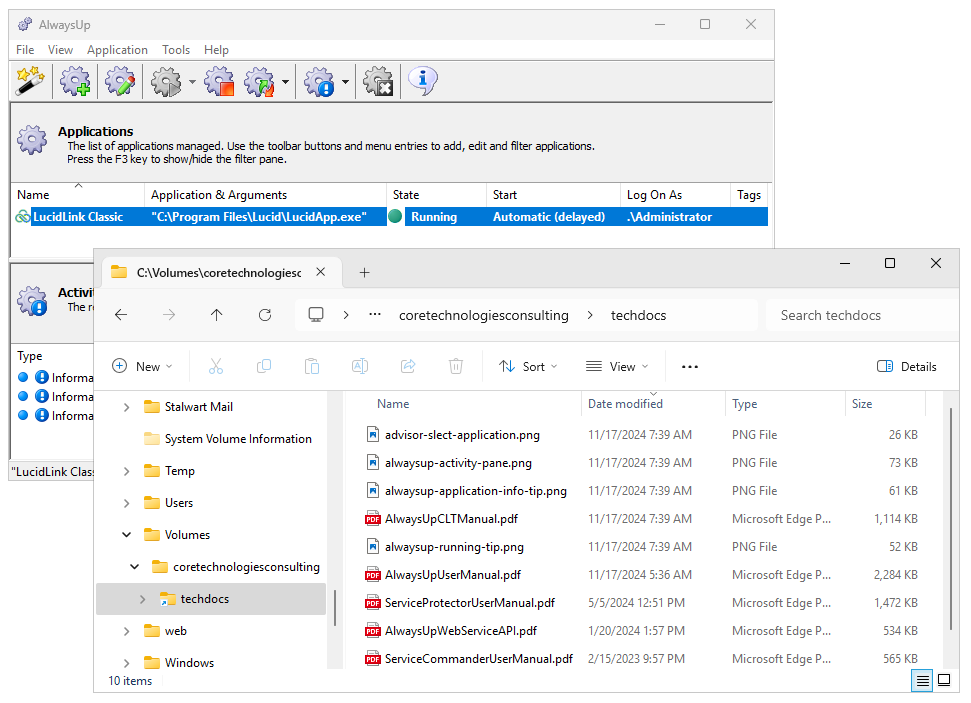Select the LucidLink Classic application row

(390, 217)
